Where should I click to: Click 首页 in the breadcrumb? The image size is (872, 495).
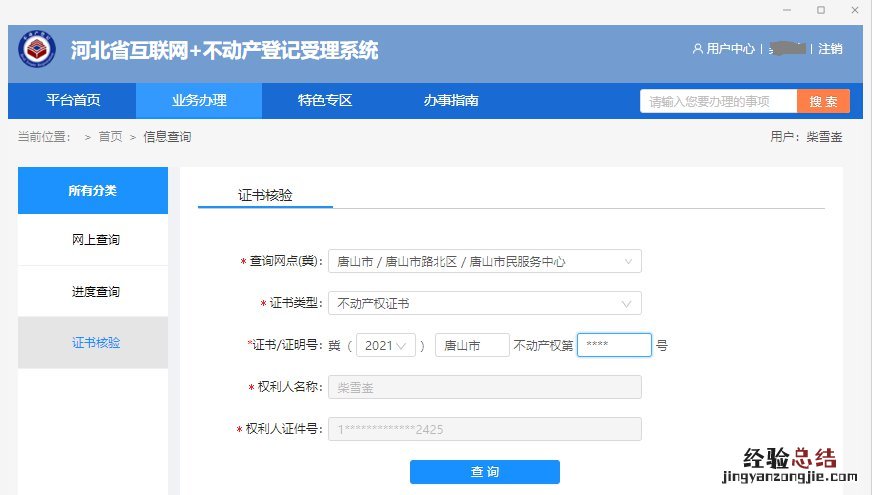[x=110, y=137]
